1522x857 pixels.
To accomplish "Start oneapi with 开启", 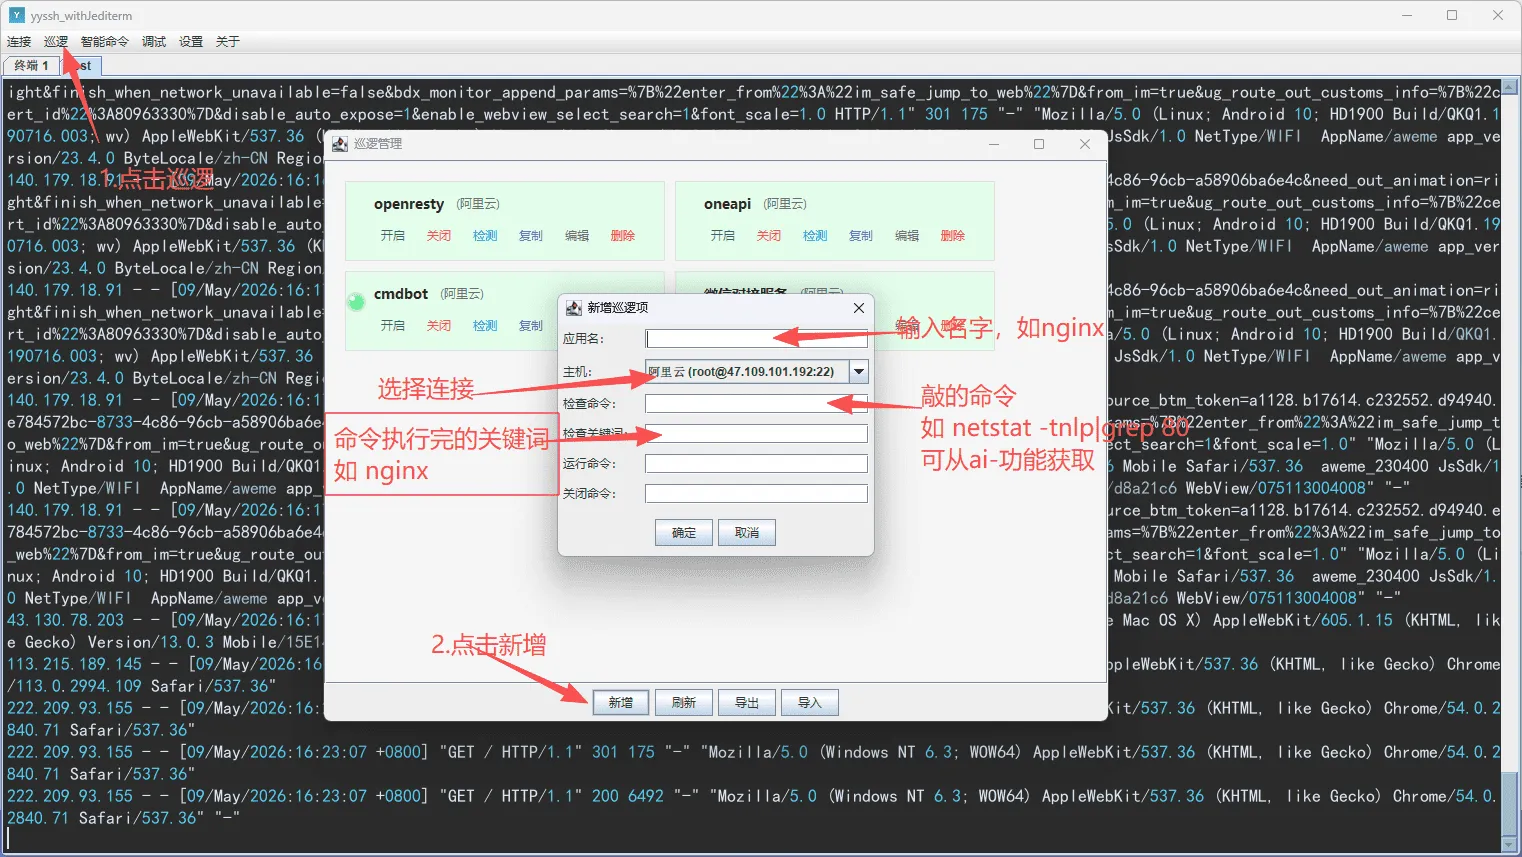I will (723, 236).
